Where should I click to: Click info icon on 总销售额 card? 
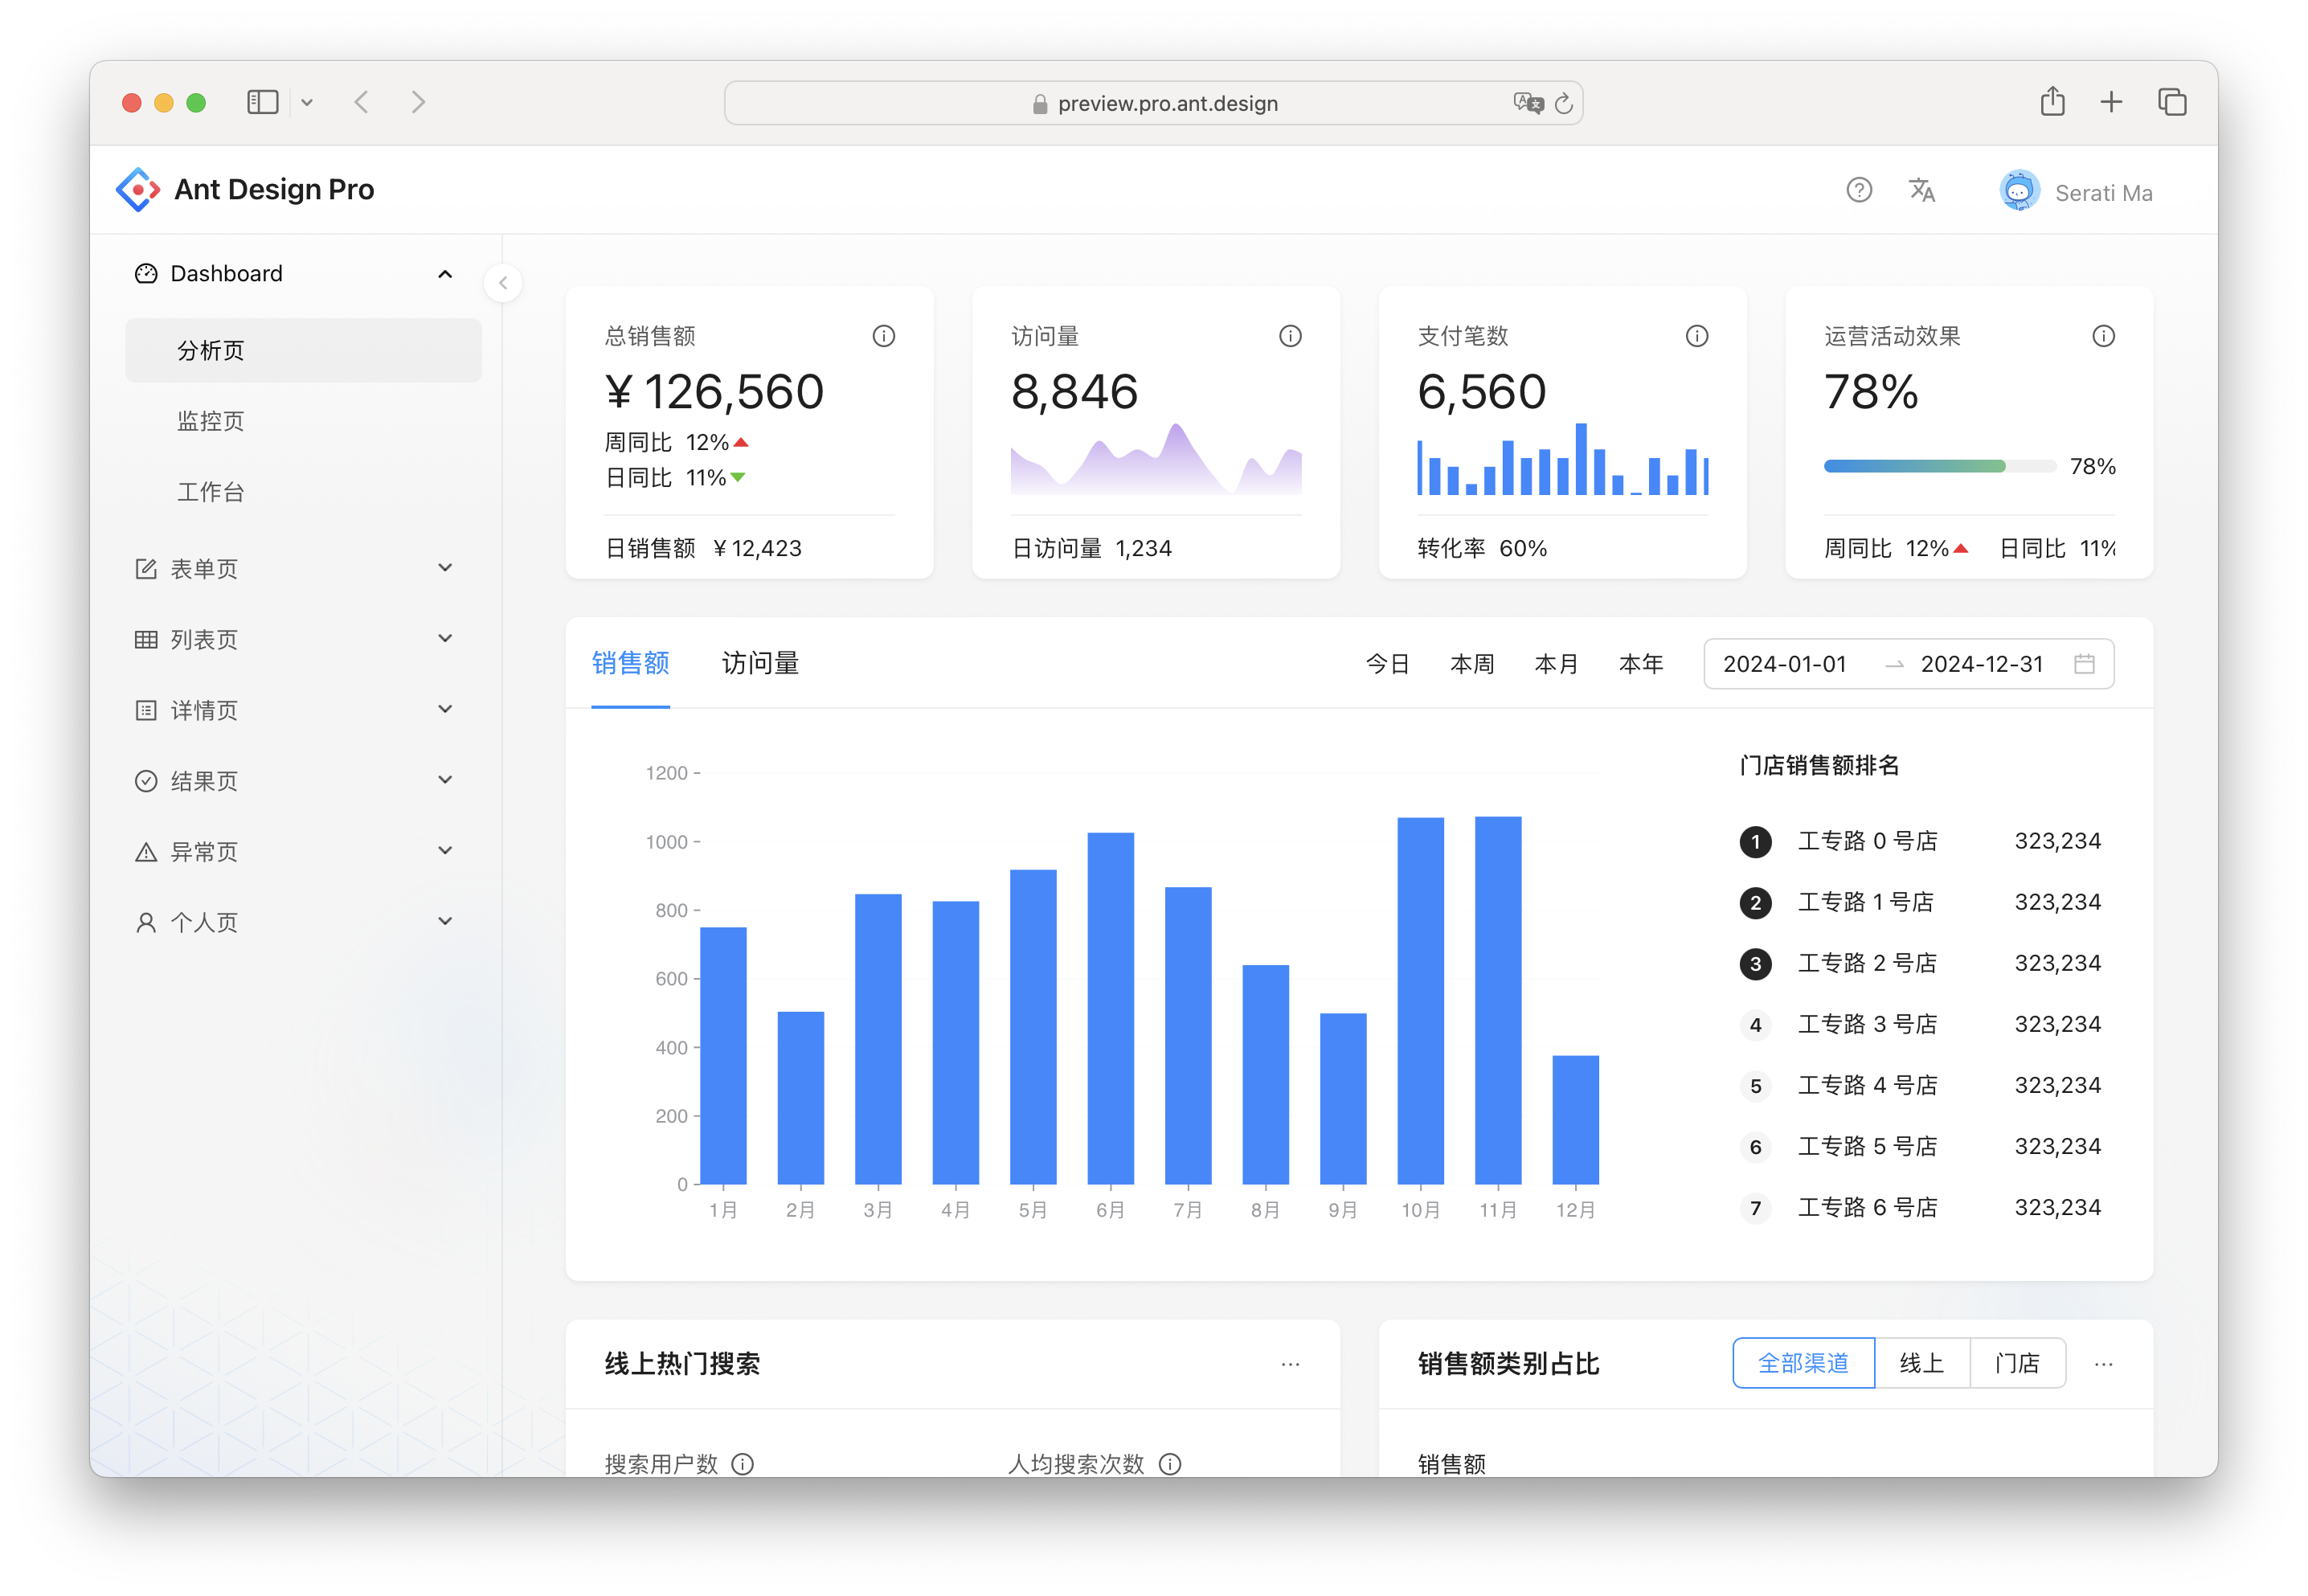pyautogui.click(x=883, y=336)
